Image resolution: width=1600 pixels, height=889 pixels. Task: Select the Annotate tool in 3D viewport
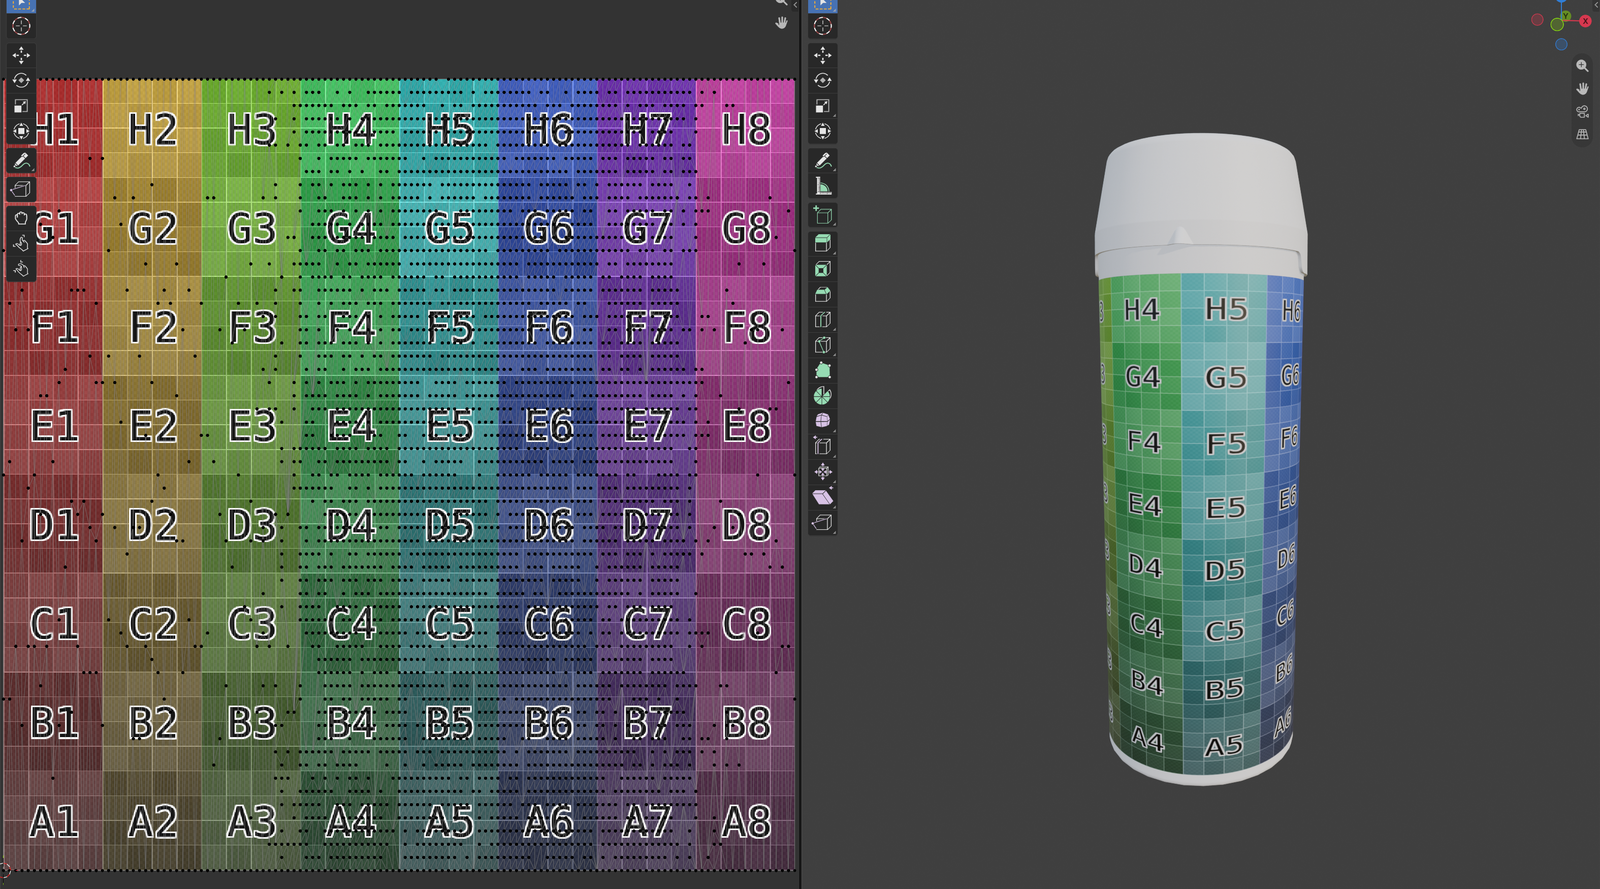click(x=823, y=160)
